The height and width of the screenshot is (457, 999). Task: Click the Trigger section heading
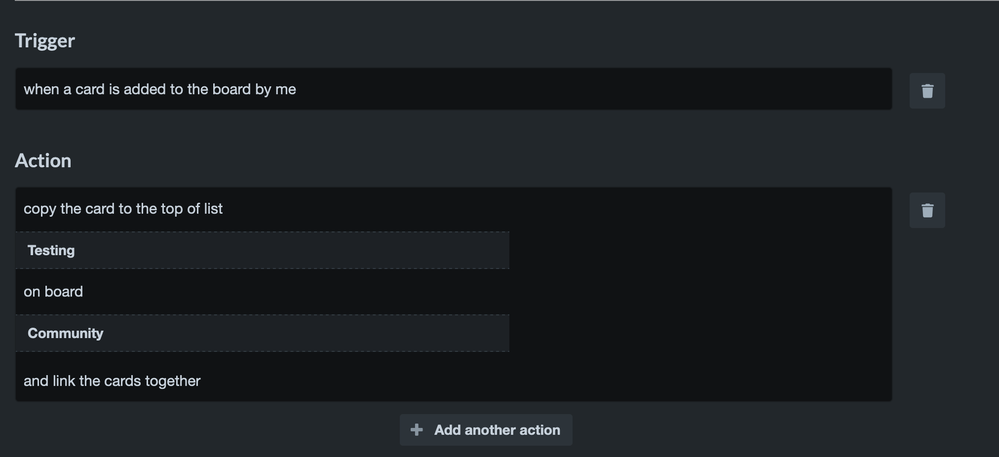coord(45,41)
